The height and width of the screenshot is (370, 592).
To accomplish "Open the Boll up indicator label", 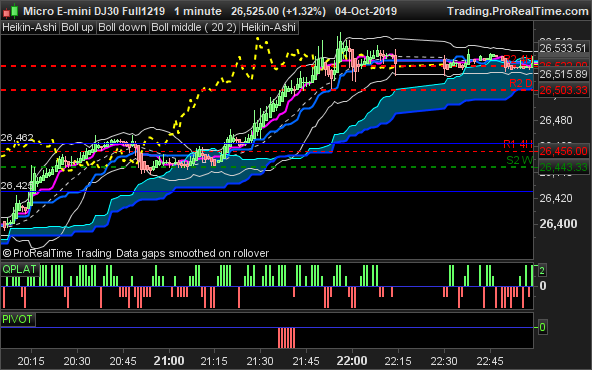I will (x=77, y=28).
